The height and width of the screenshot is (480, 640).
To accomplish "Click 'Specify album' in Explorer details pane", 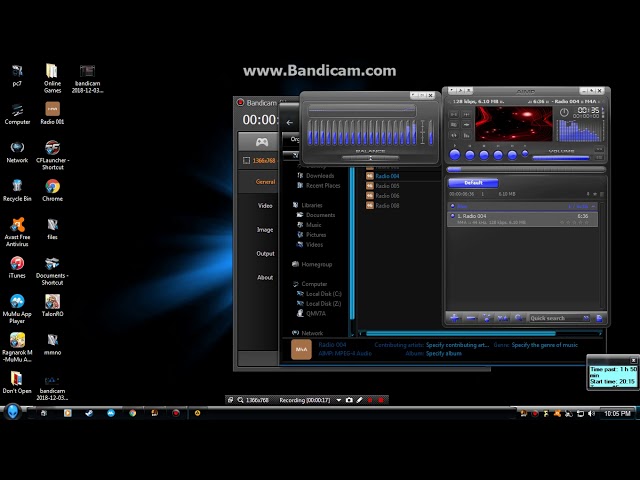I will [x=444, y=353].
